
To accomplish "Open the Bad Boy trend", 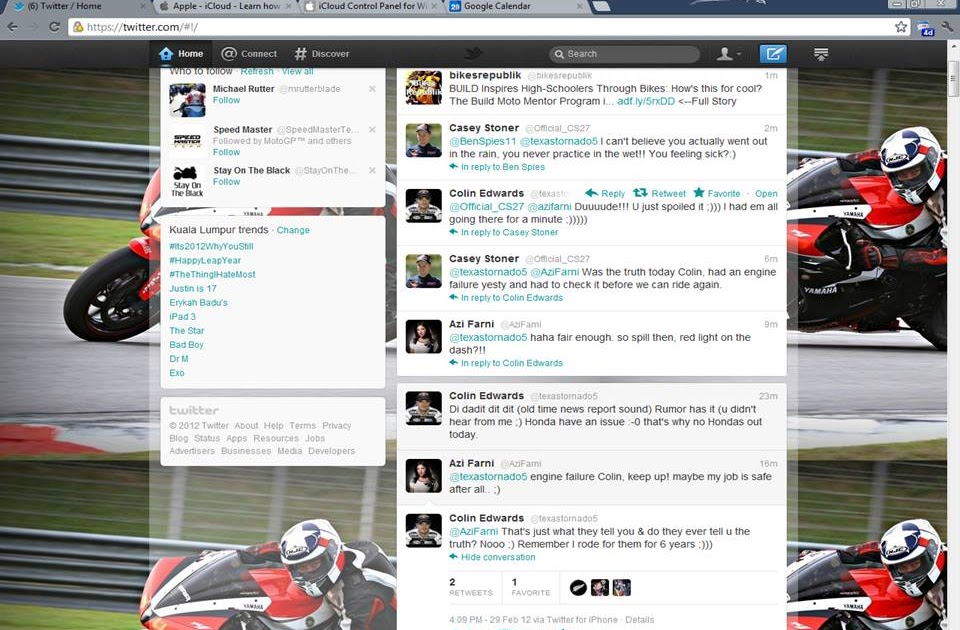I will coord(186,345).
